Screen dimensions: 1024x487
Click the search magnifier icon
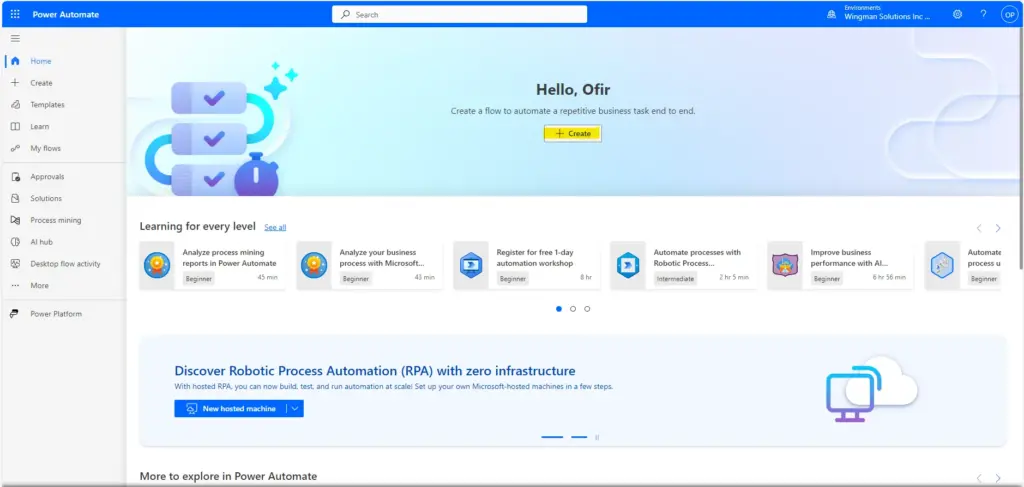coord(345,14)
